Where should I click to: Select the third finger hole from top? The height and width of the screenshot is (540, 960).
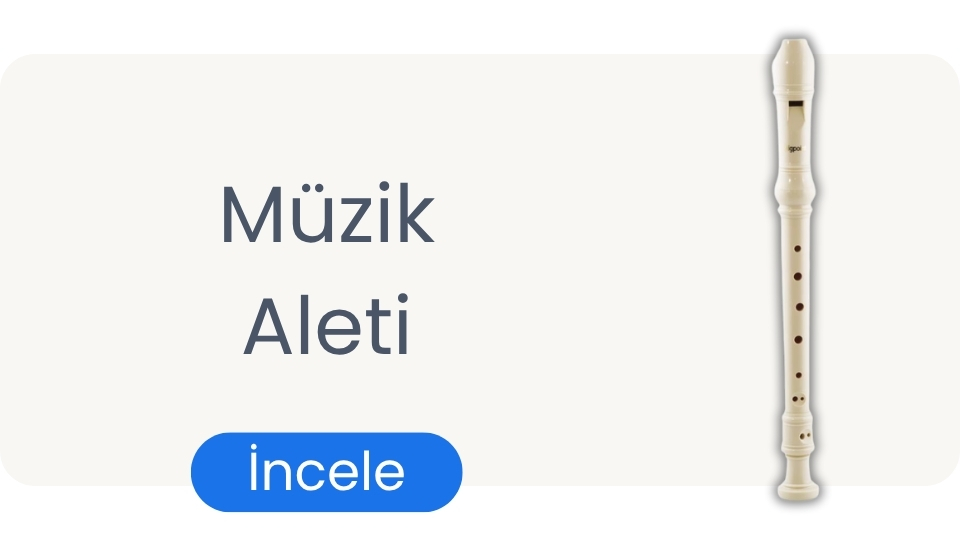[798, 308]
